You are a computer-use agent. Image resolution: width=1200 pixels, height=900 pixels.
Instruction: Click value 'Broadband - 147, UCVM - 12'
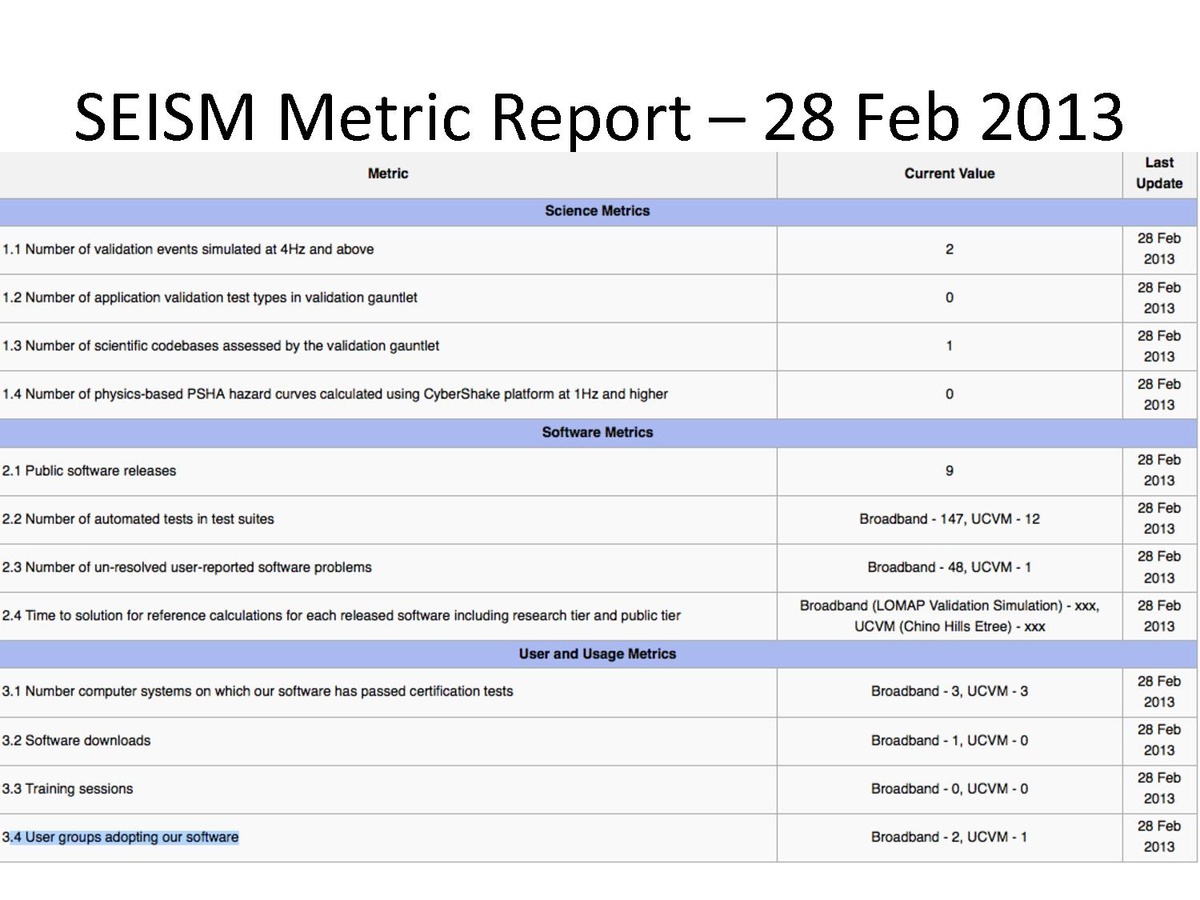tap(949, 519)
